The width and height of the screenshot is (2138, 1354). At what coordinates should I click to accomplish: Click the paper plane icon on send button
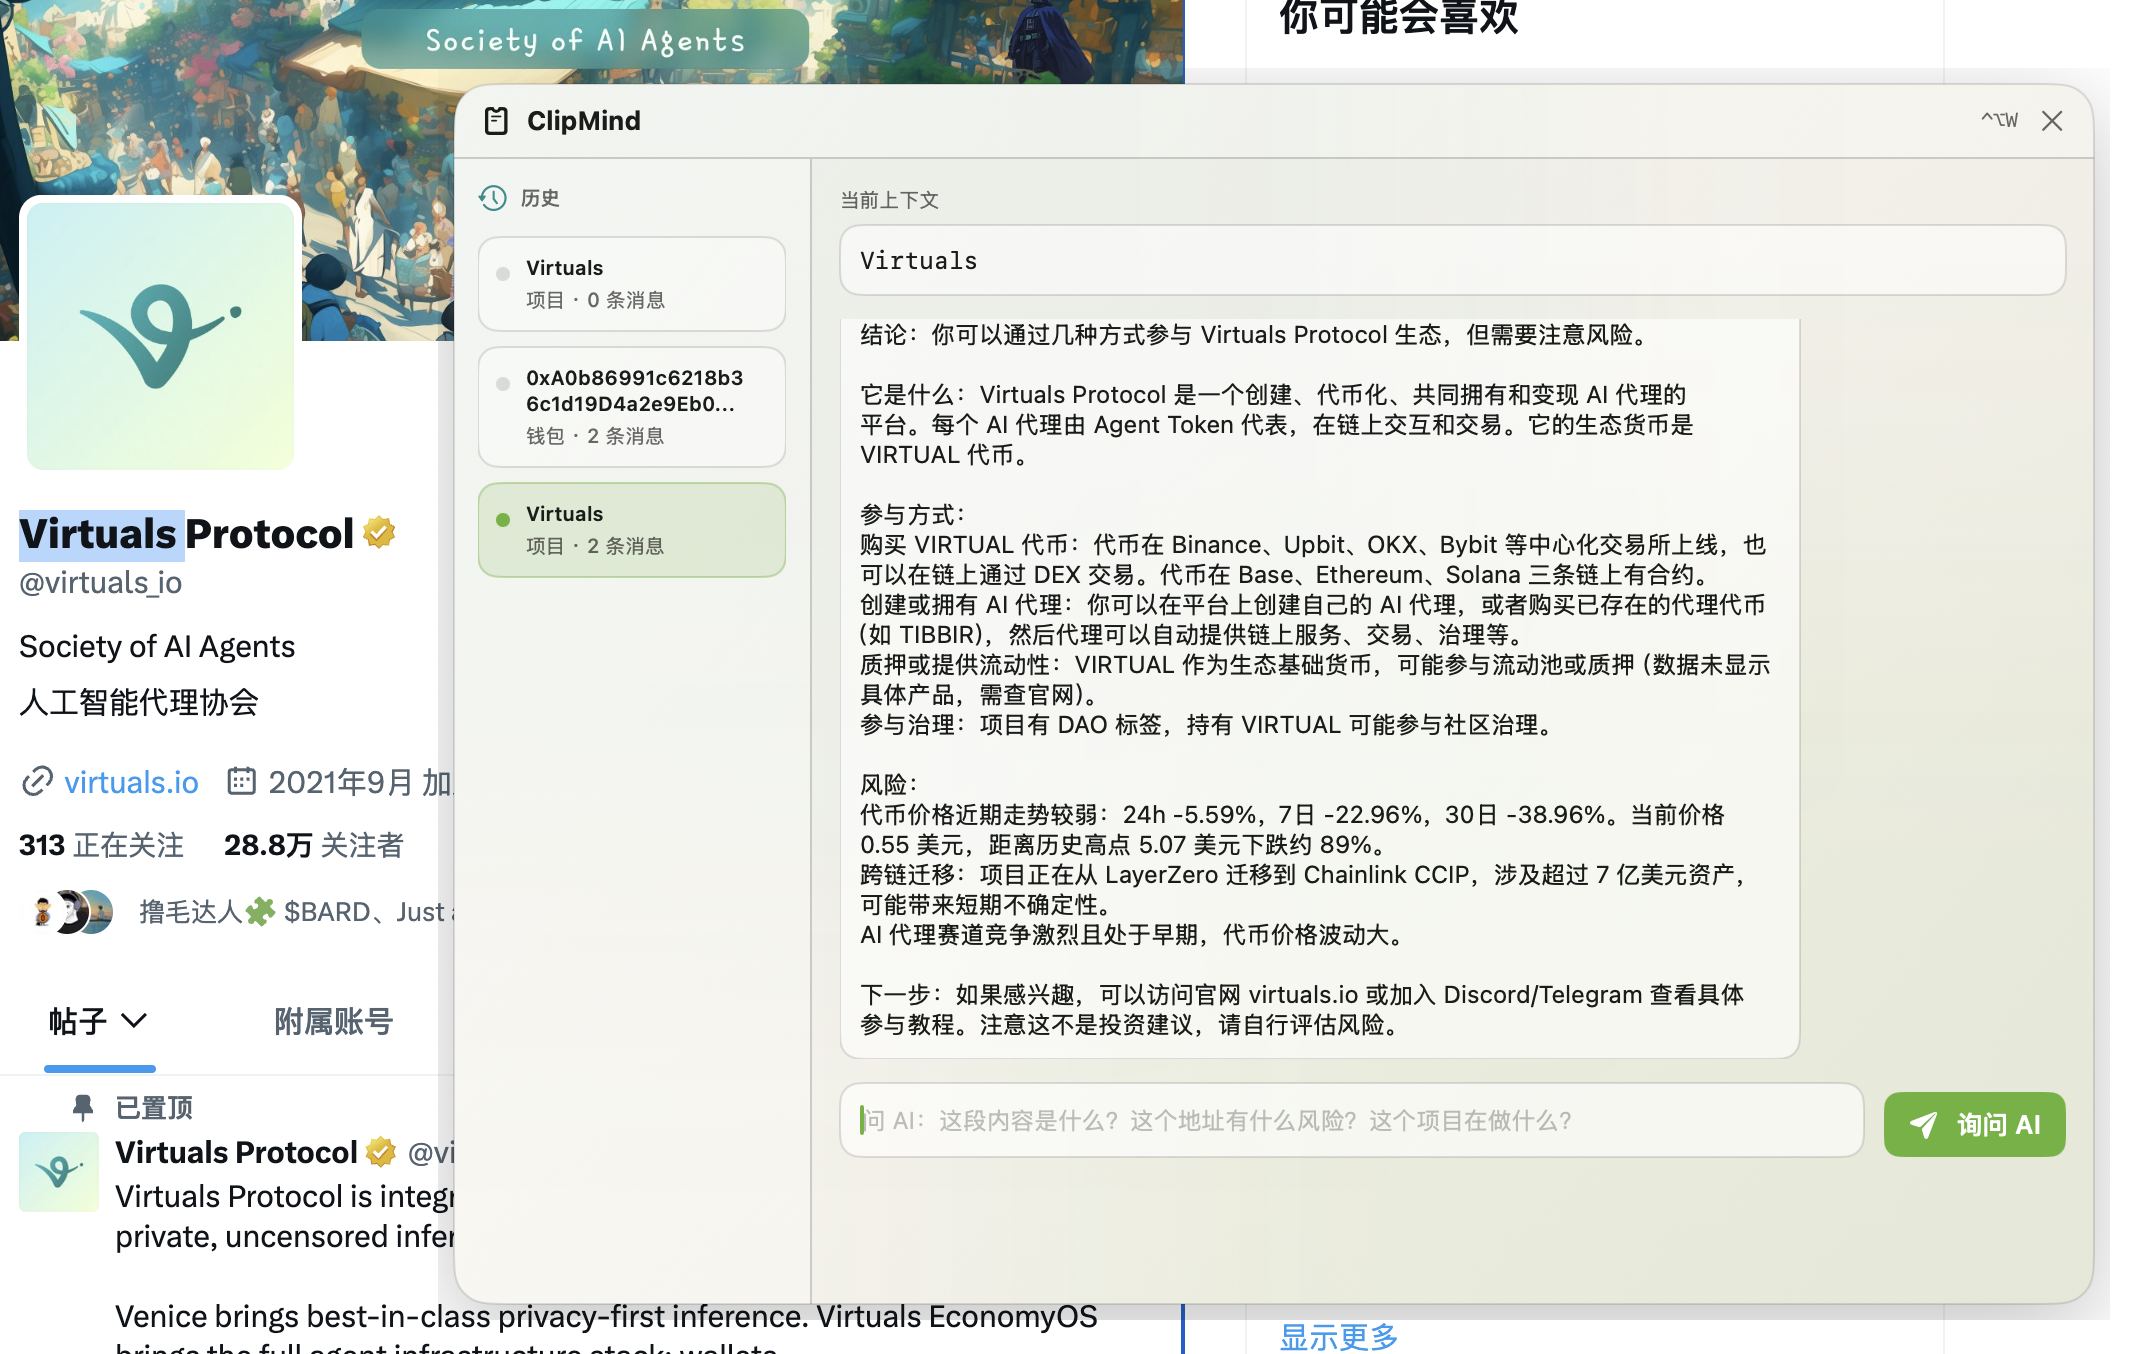[1923, 1125]
